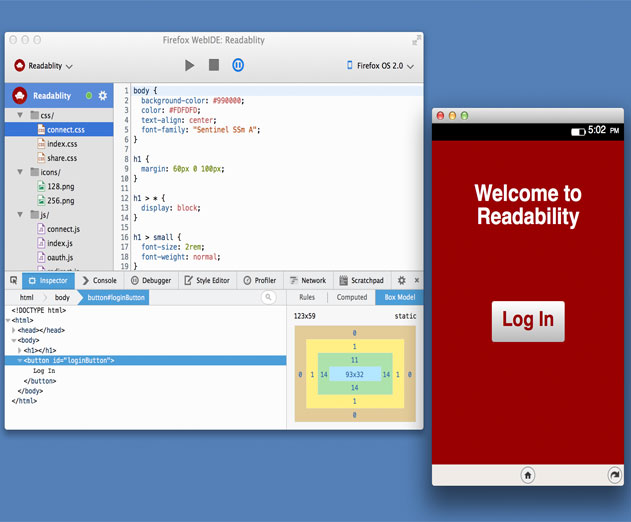This screenshot has height=522, width=631.
Task: Collapse the html node in markup view
Action: pyautogui.click(x=8, y=320)
